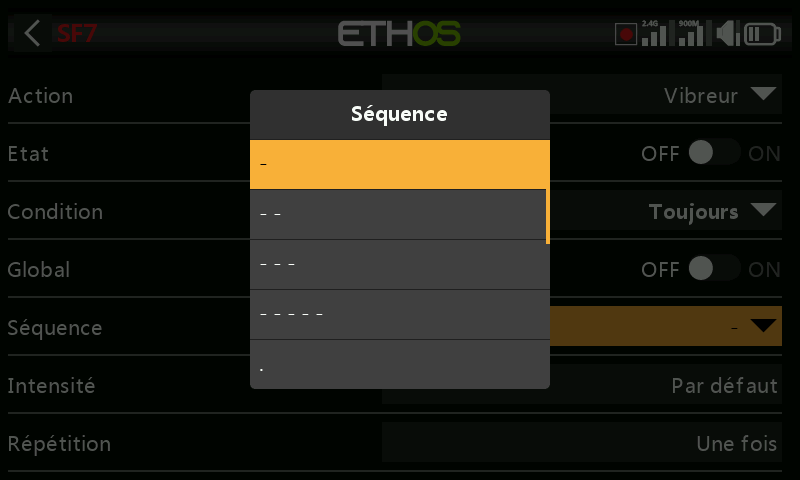Open the Action dropdown showing Vibreur
The width and height of the screenshot is (800, 480).
click(582, 94)
